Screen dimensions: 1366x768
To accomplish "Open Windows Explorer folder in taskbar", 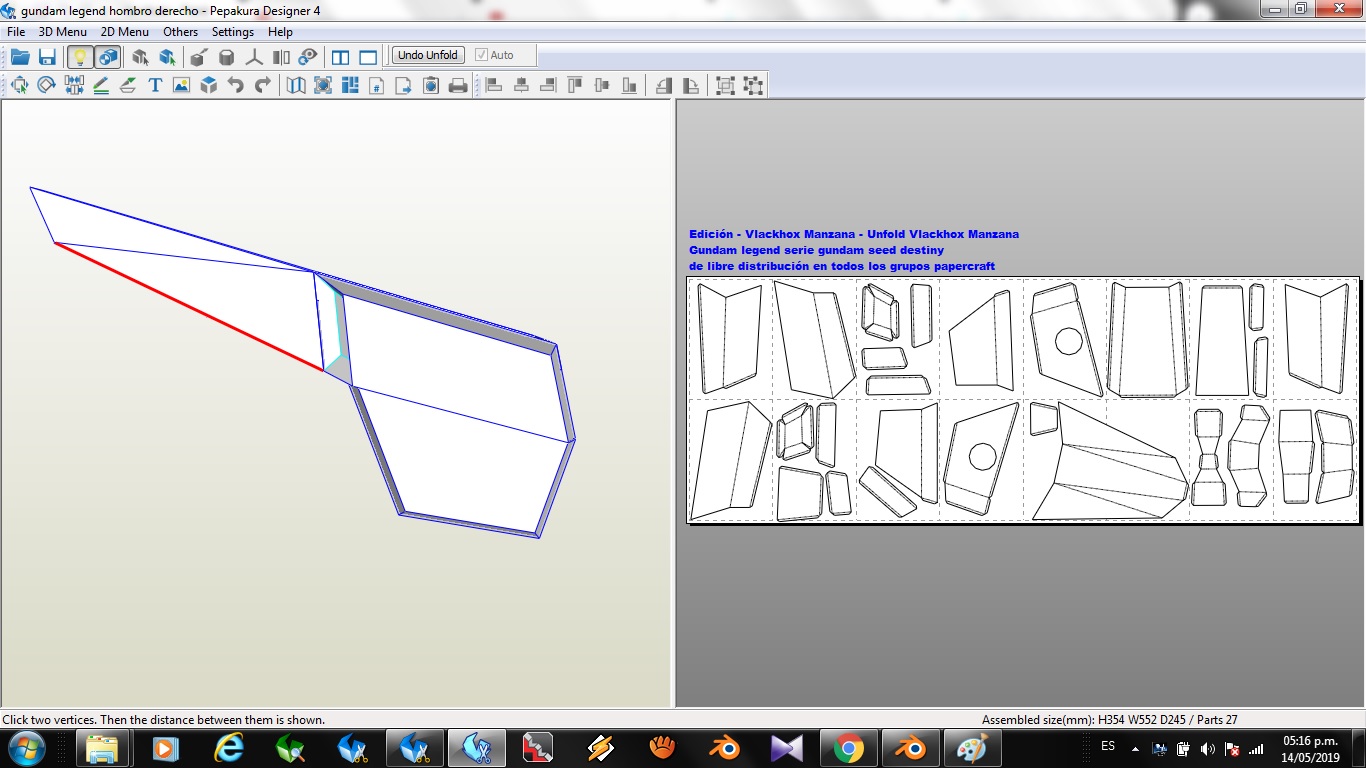I will 103,748.
